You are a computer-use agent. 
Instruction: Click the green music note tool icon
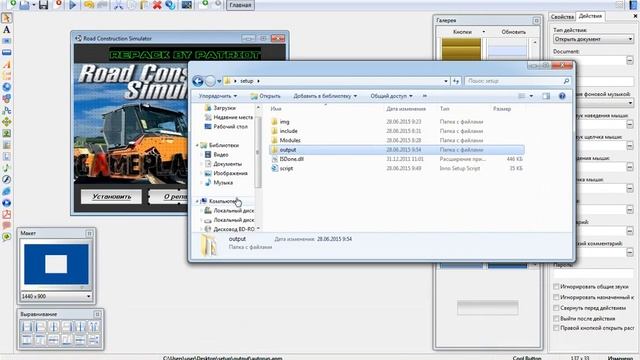coord(7,168)
